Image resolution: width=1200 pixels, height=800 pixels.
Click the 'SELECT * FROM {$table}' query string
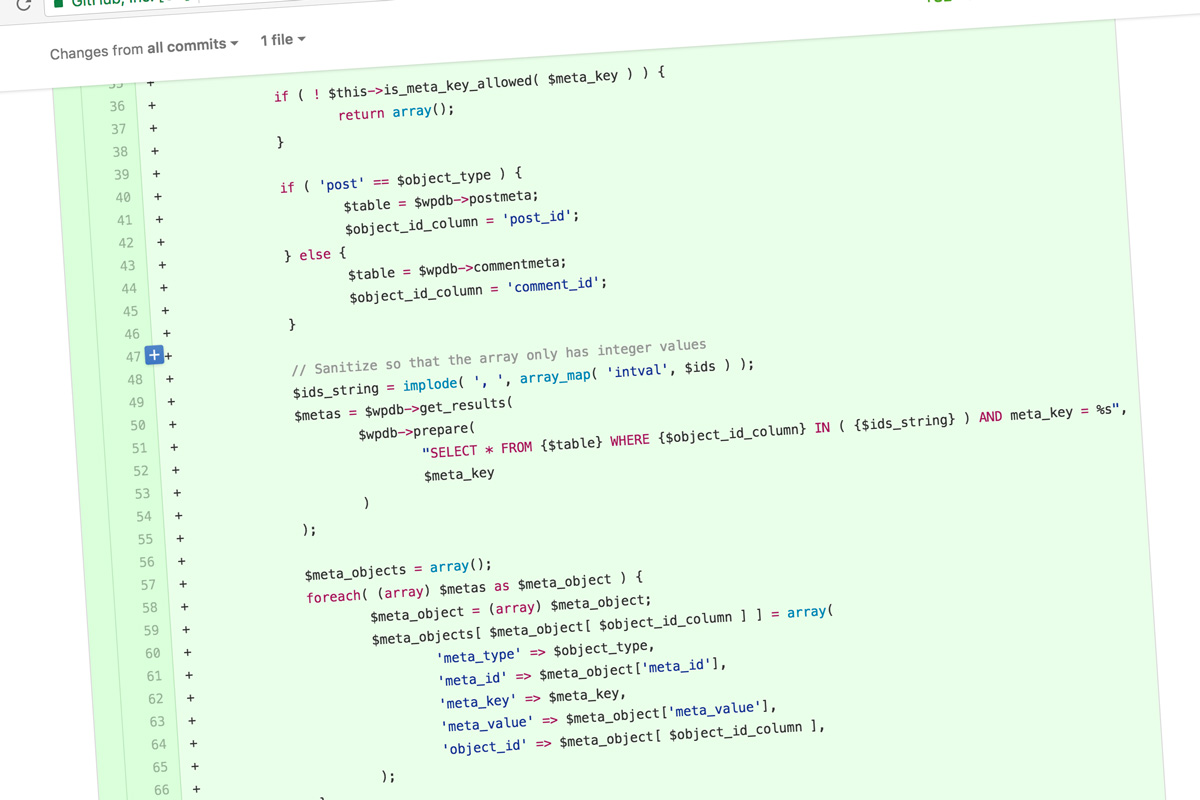(512, 446)
